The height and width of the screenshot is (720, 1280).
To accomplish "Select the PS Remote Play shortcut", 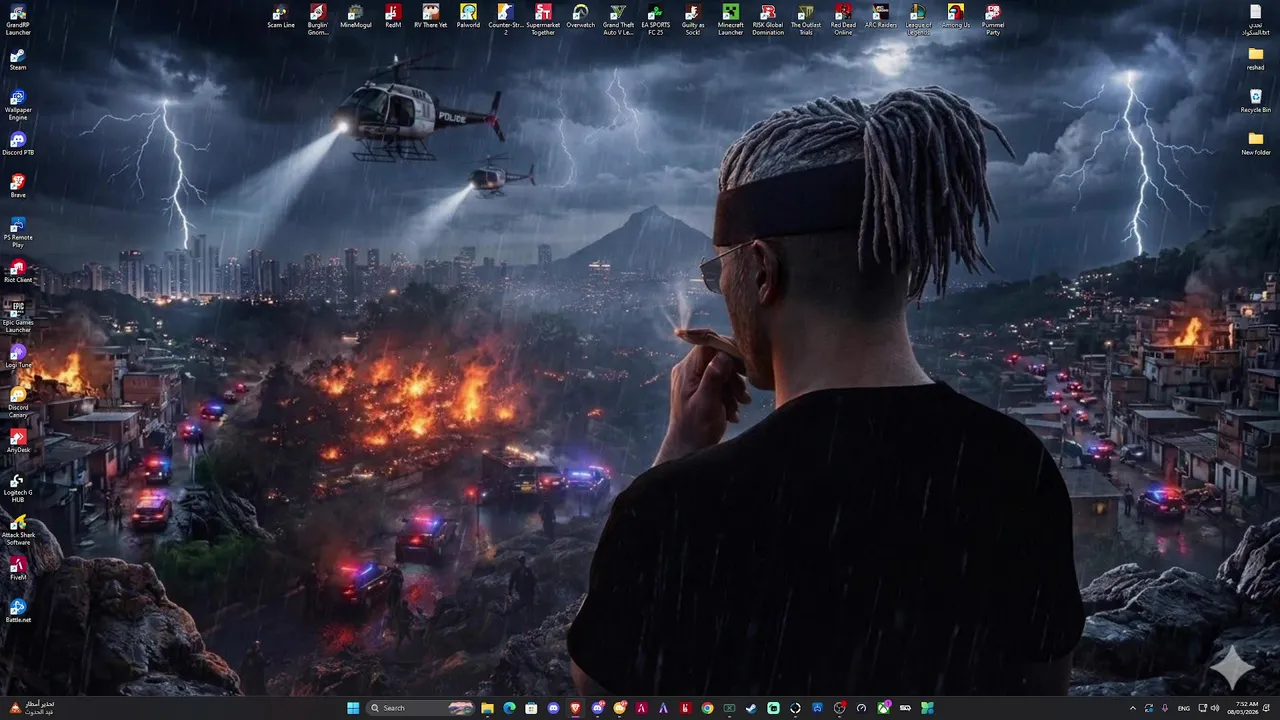I will [18, 233].
